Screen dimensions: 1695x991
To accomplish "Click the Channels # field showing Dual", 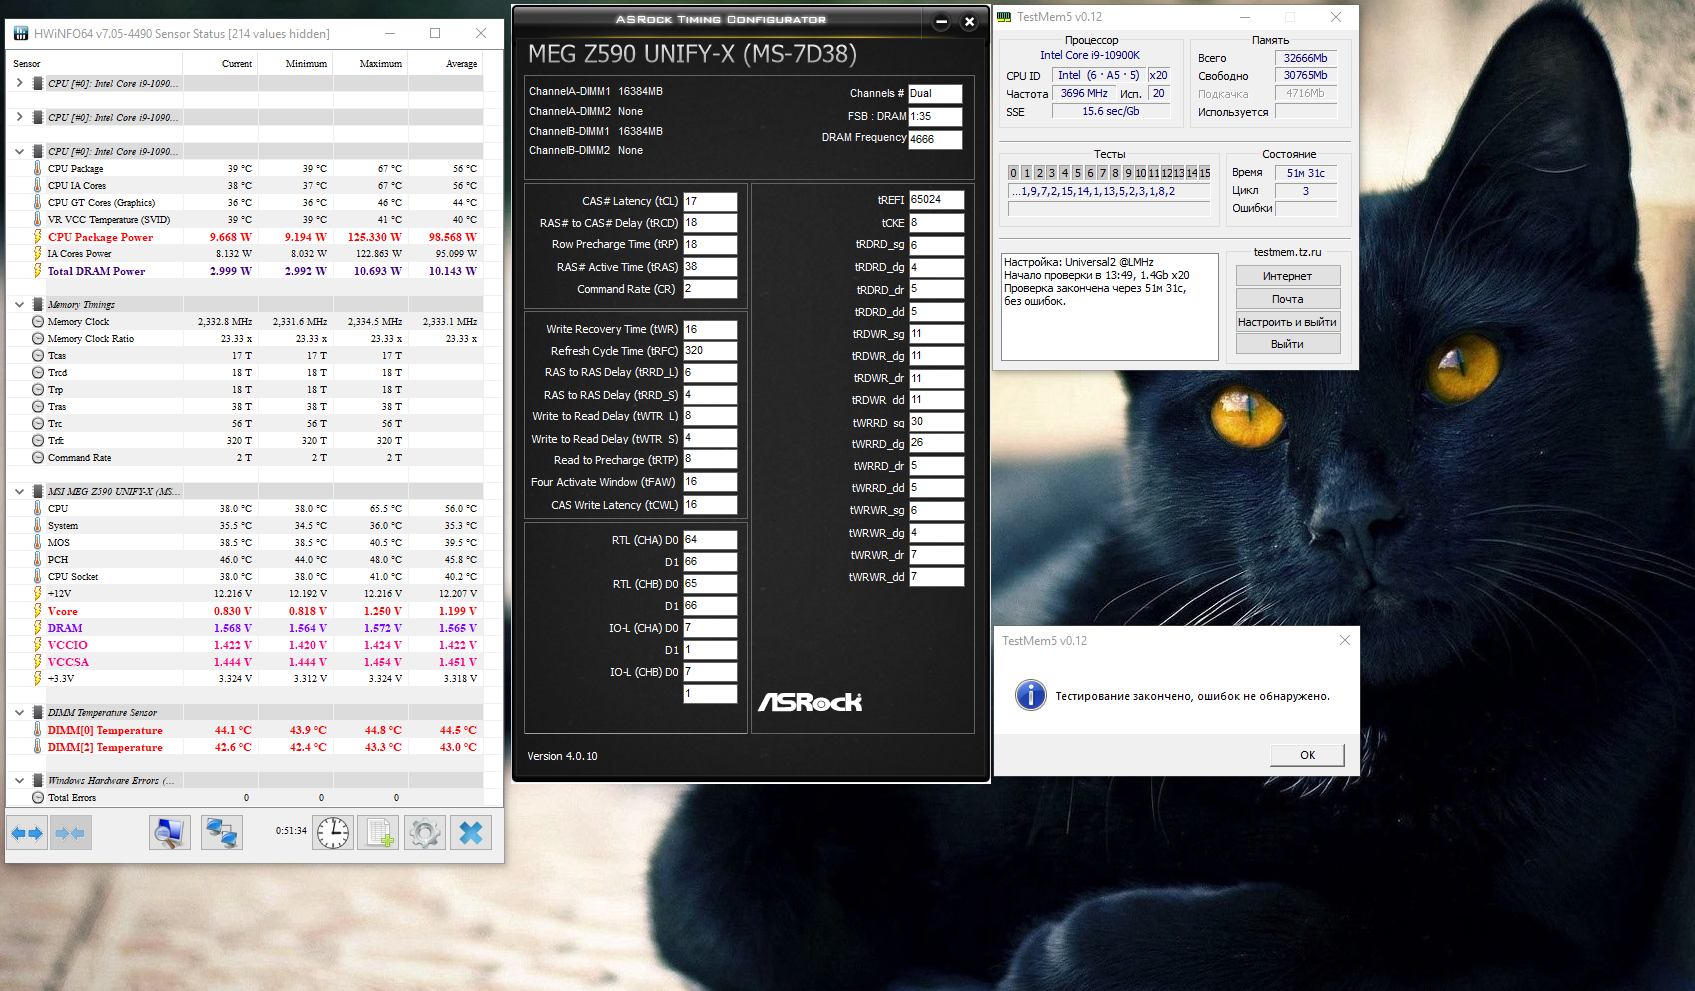I will pyautogui.click(x=935, y=93).
